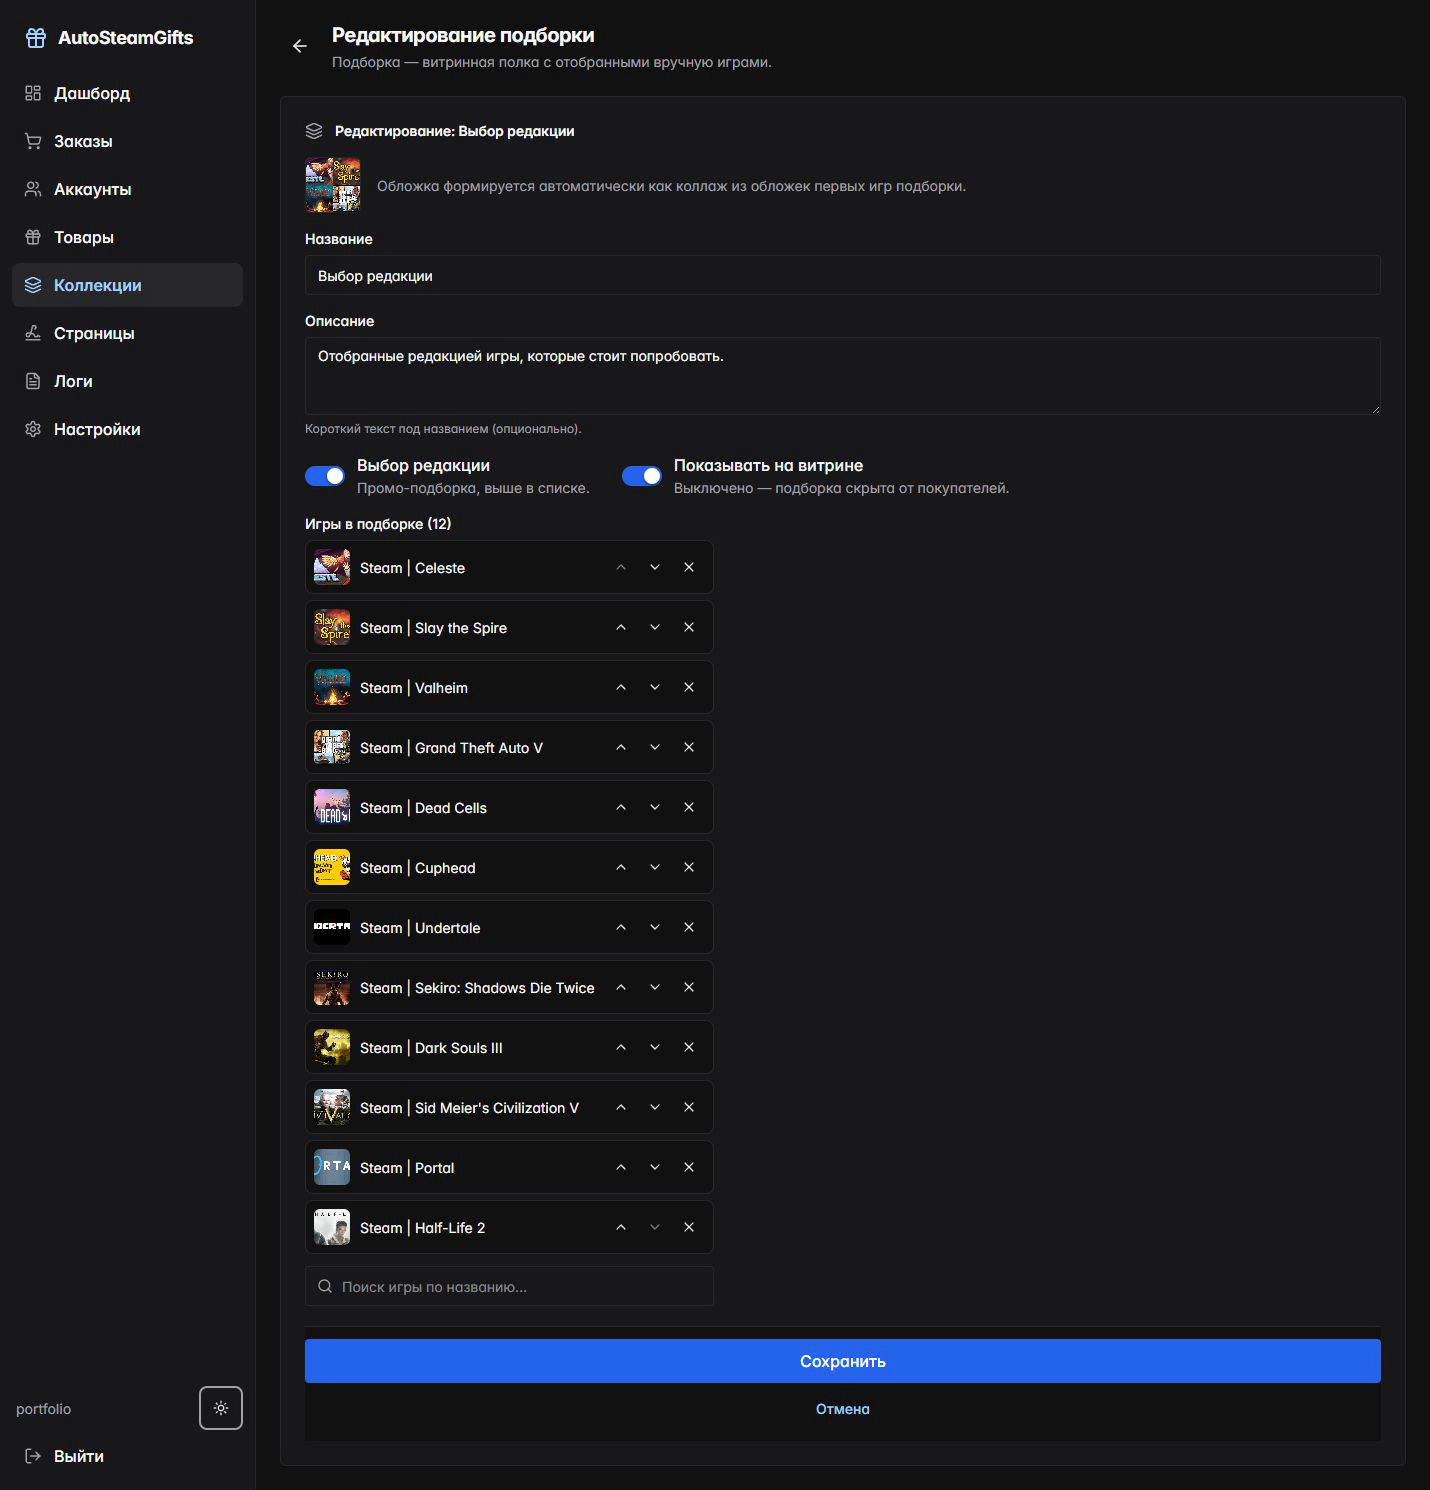
Task: Open Дашборд in the sidebar
Action: 127,93
